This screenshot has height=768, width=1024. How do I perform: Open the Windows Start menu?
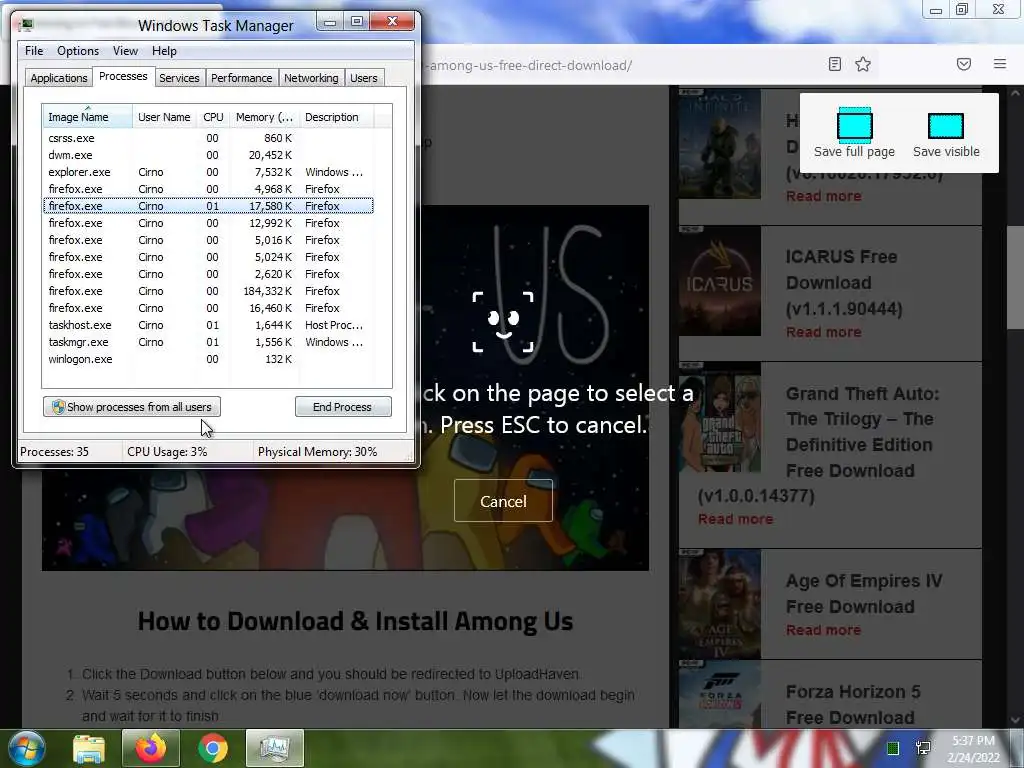pyautogui.click(x=25, y=748)
